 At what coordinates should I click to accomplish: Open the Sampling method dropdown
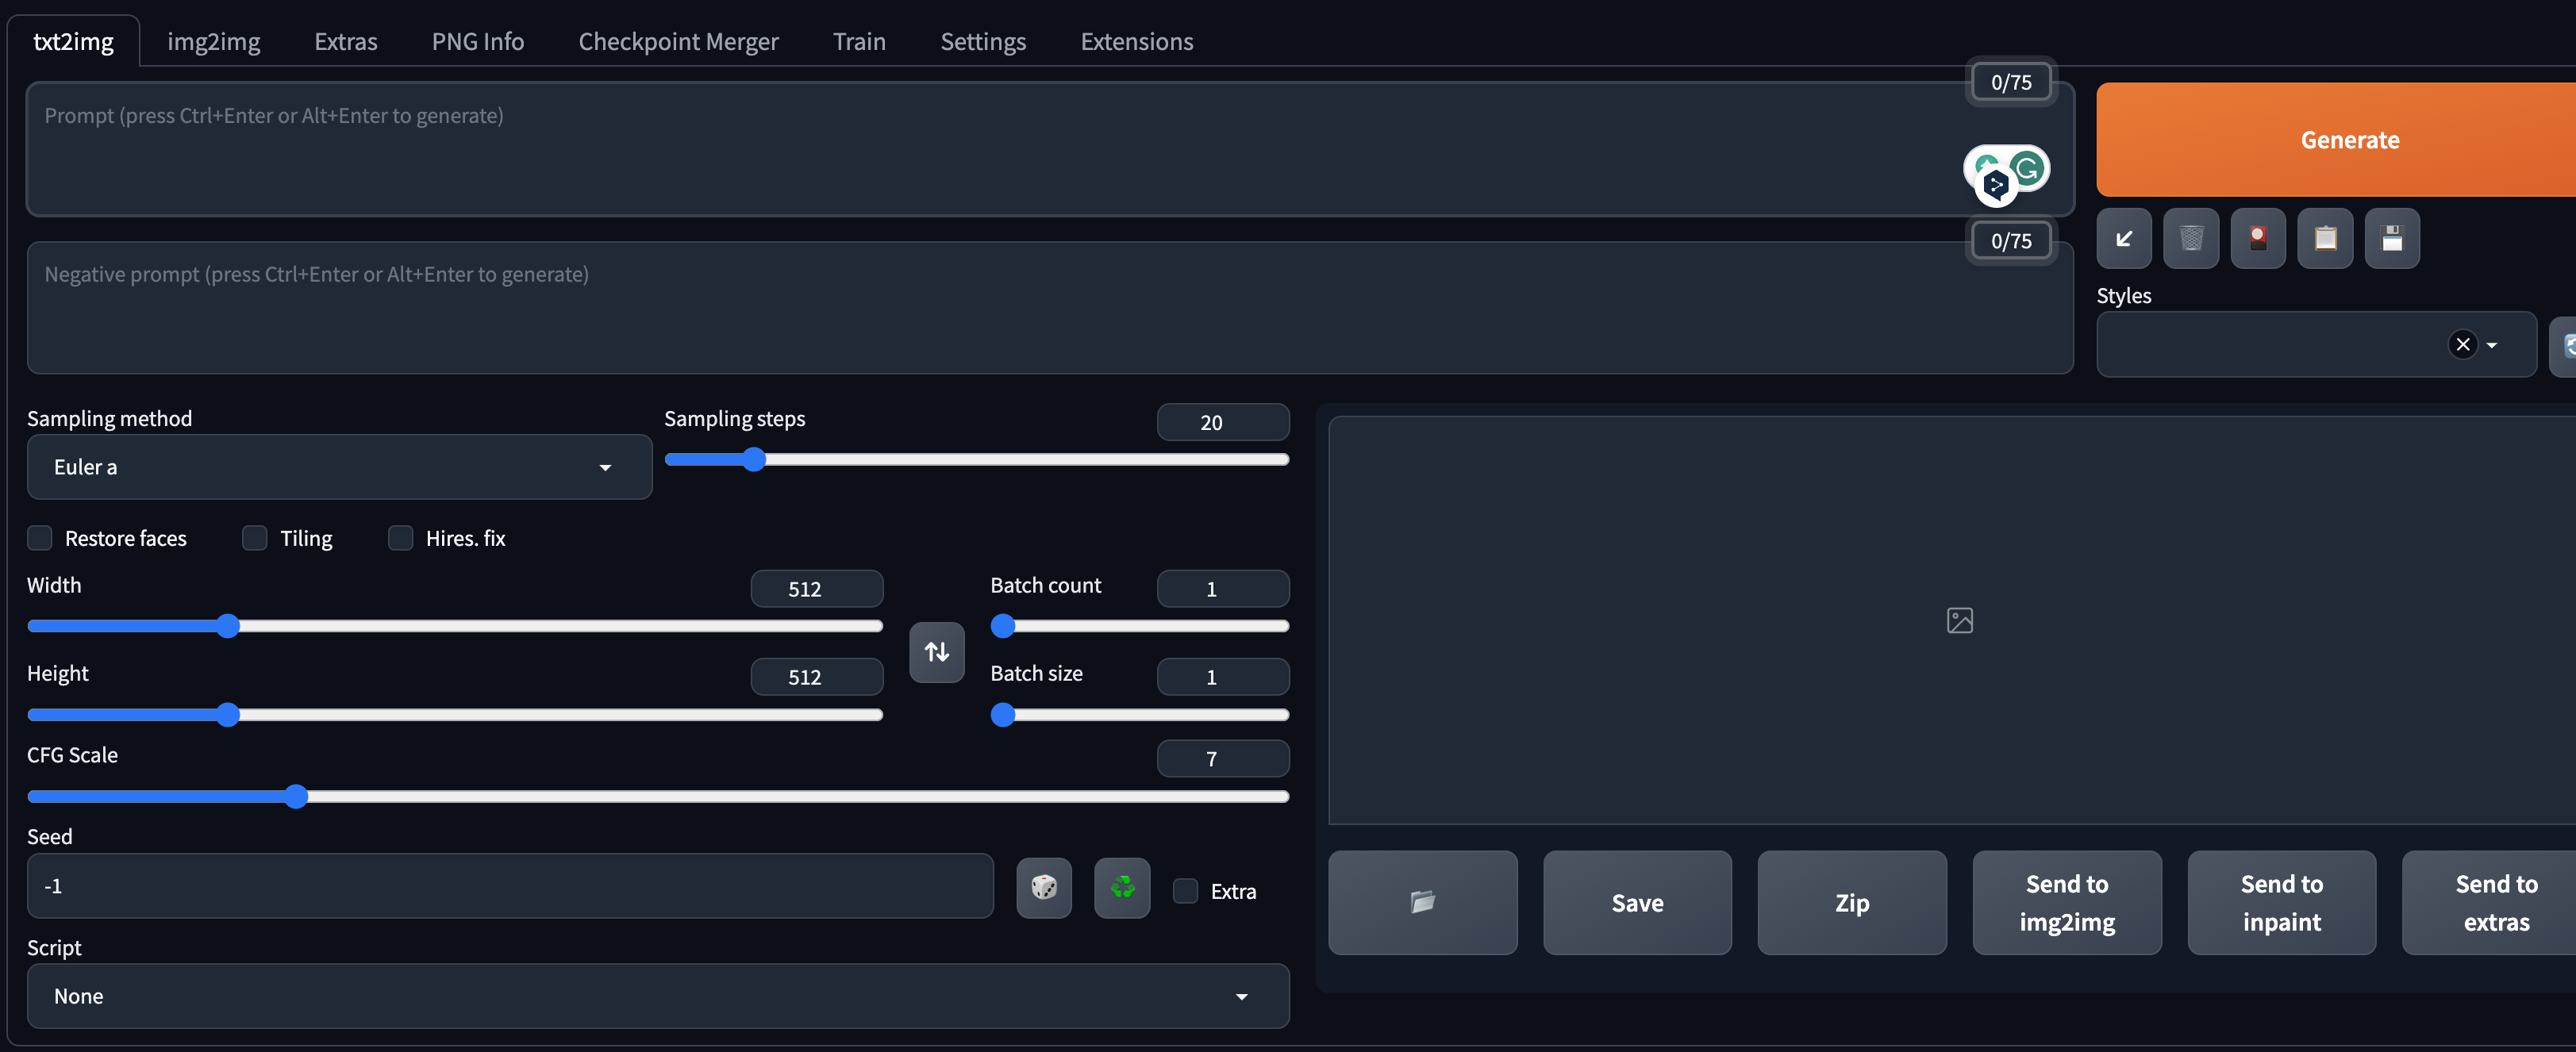[338, 467]
